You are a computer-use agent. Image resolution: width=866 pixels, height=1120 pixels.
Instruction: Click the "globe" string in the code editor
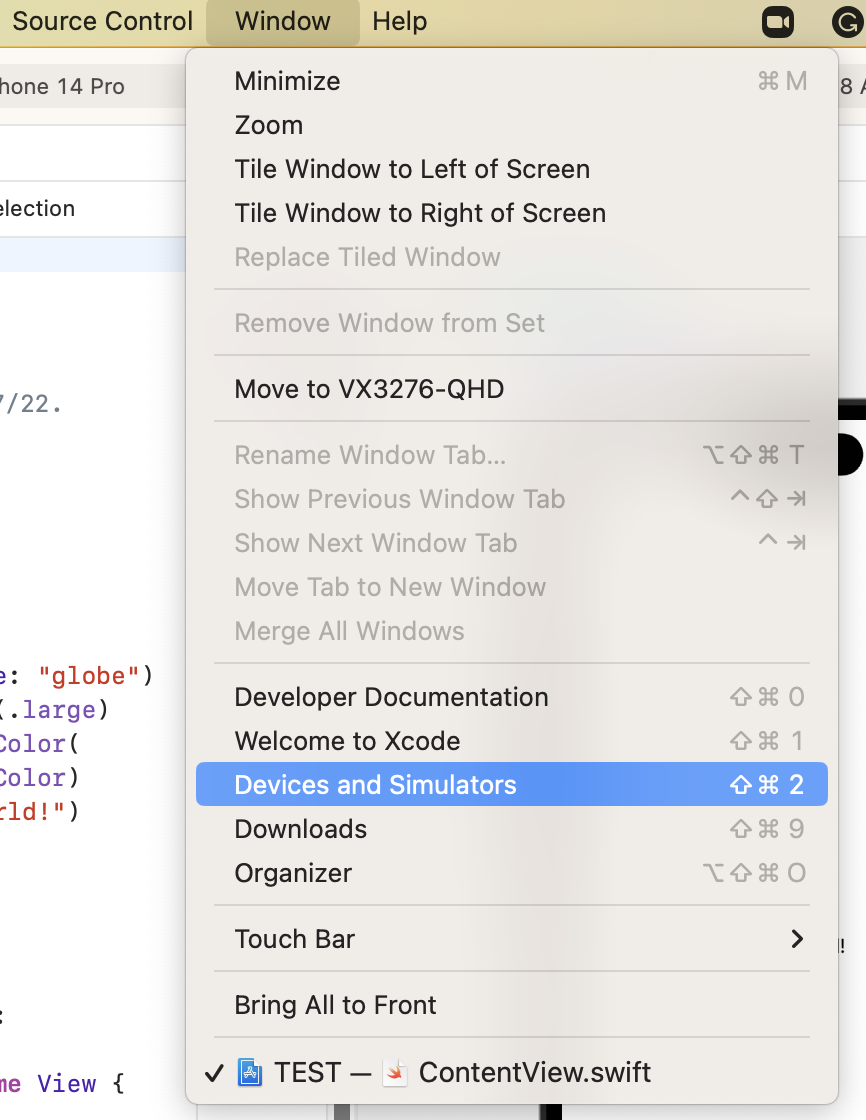[89, 676]
